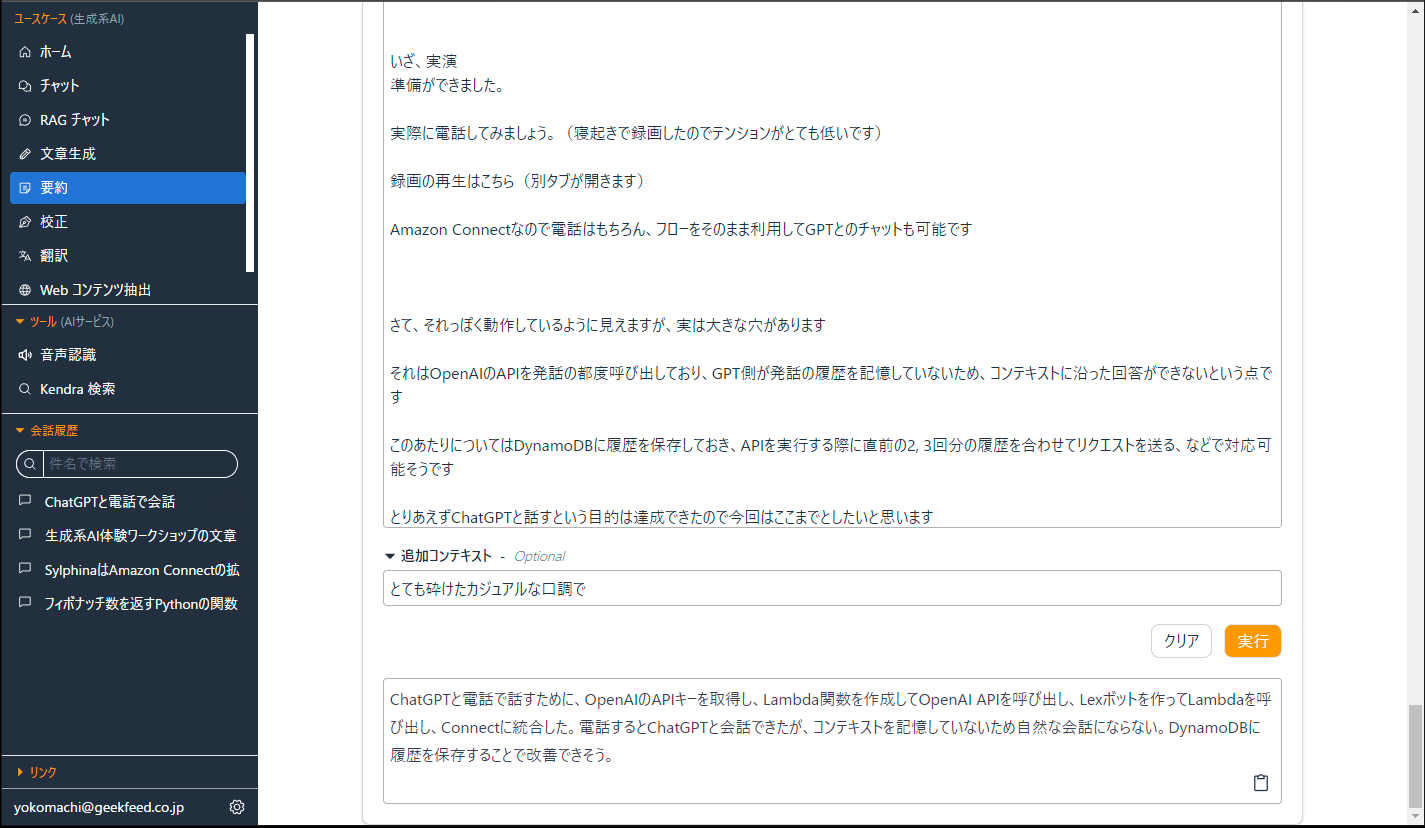Open the 音声認識 tool

pyautogui.click(x=128, y=355)
